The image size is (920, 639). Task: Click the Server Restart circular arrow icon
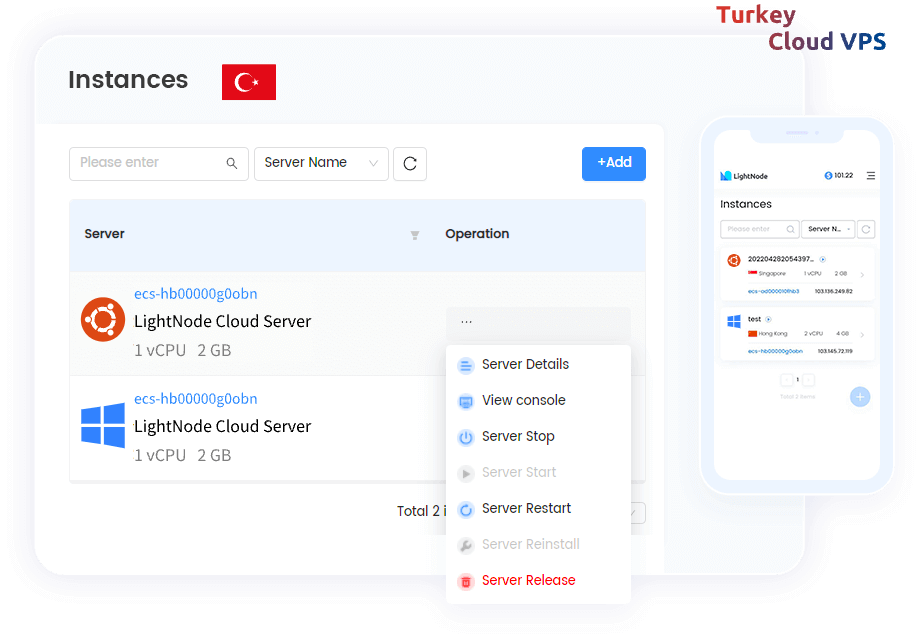[x=465, y=508]
